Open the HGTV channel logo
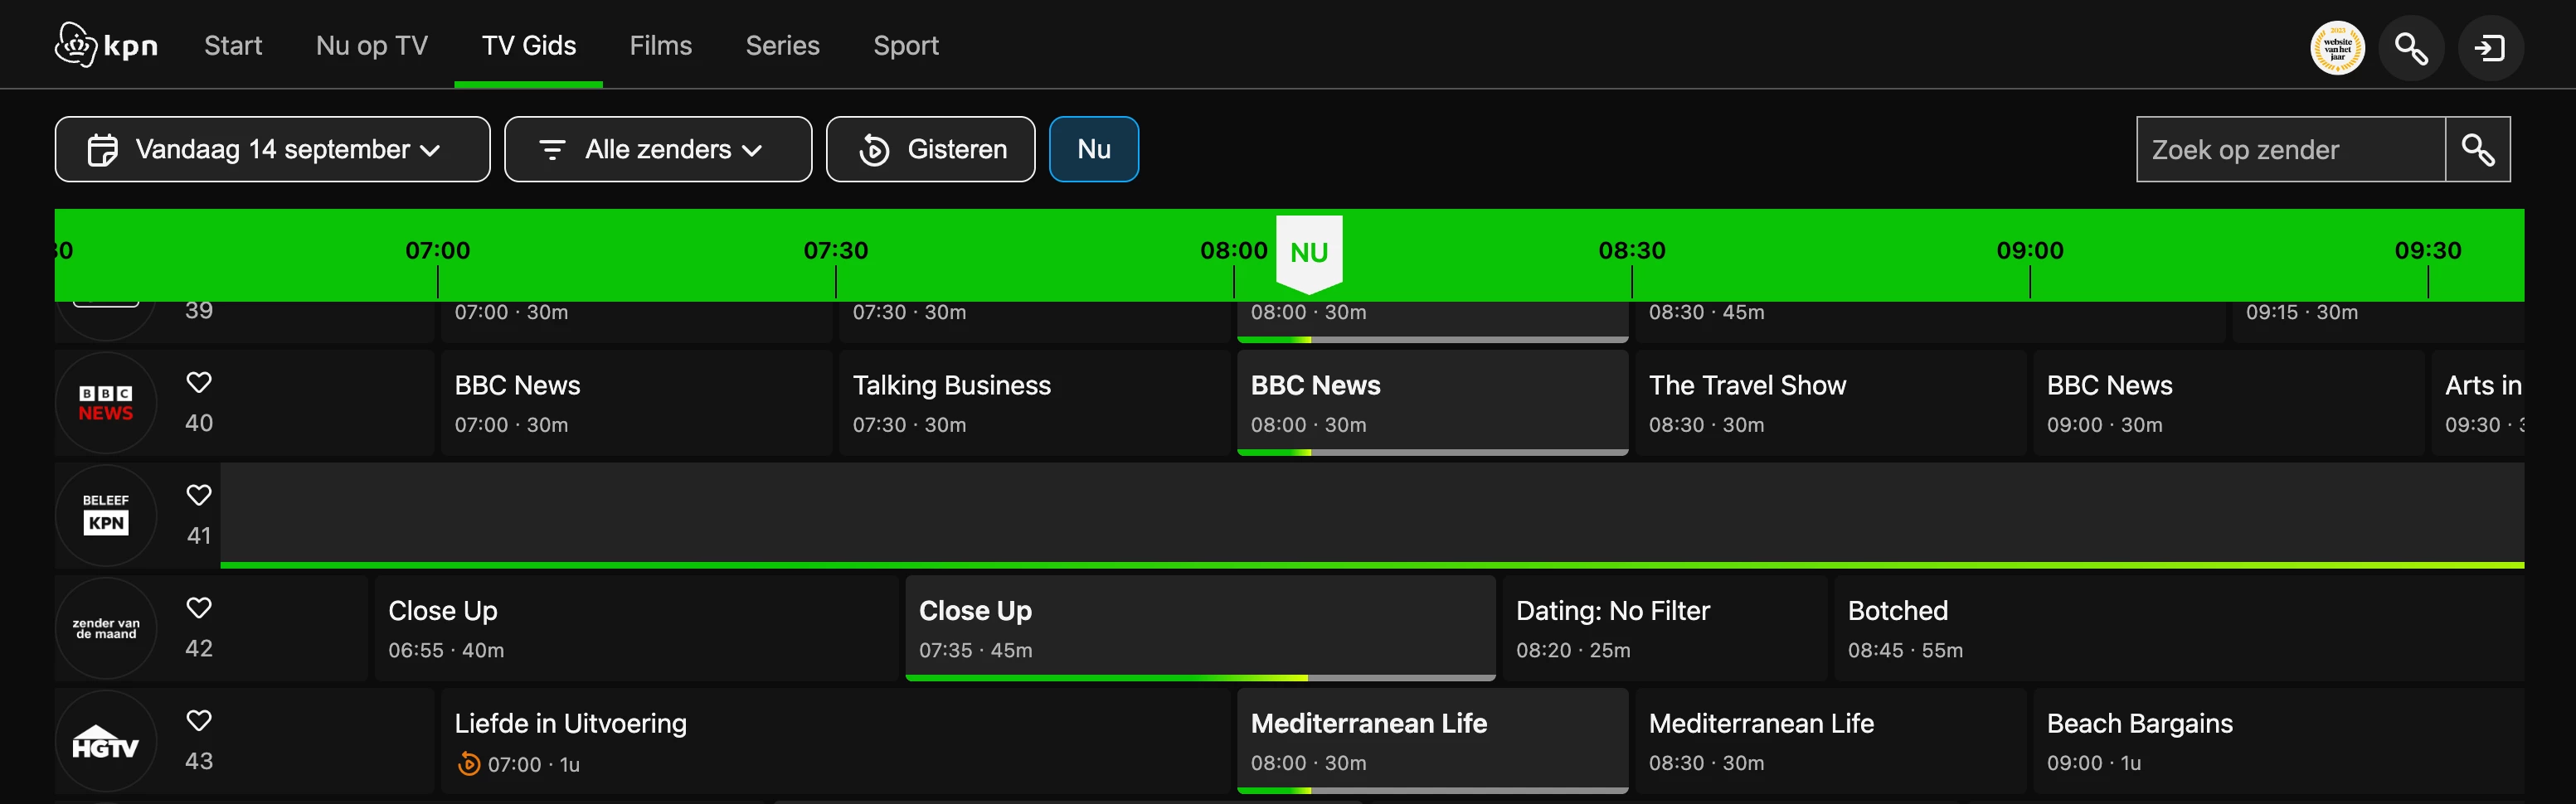 [x=106, y=742]
